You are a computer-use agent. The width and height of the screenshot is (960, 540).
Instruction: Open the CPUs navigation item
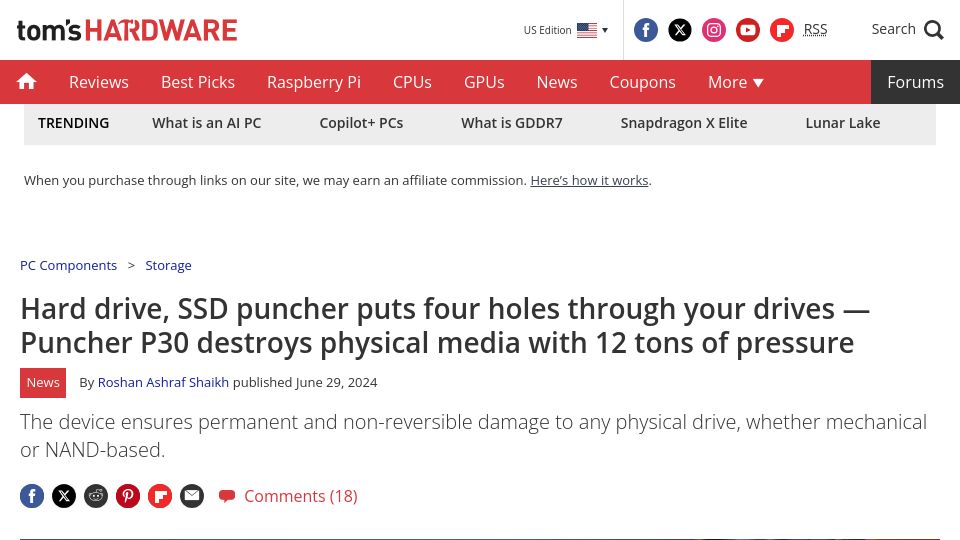(x=412, y=82)
